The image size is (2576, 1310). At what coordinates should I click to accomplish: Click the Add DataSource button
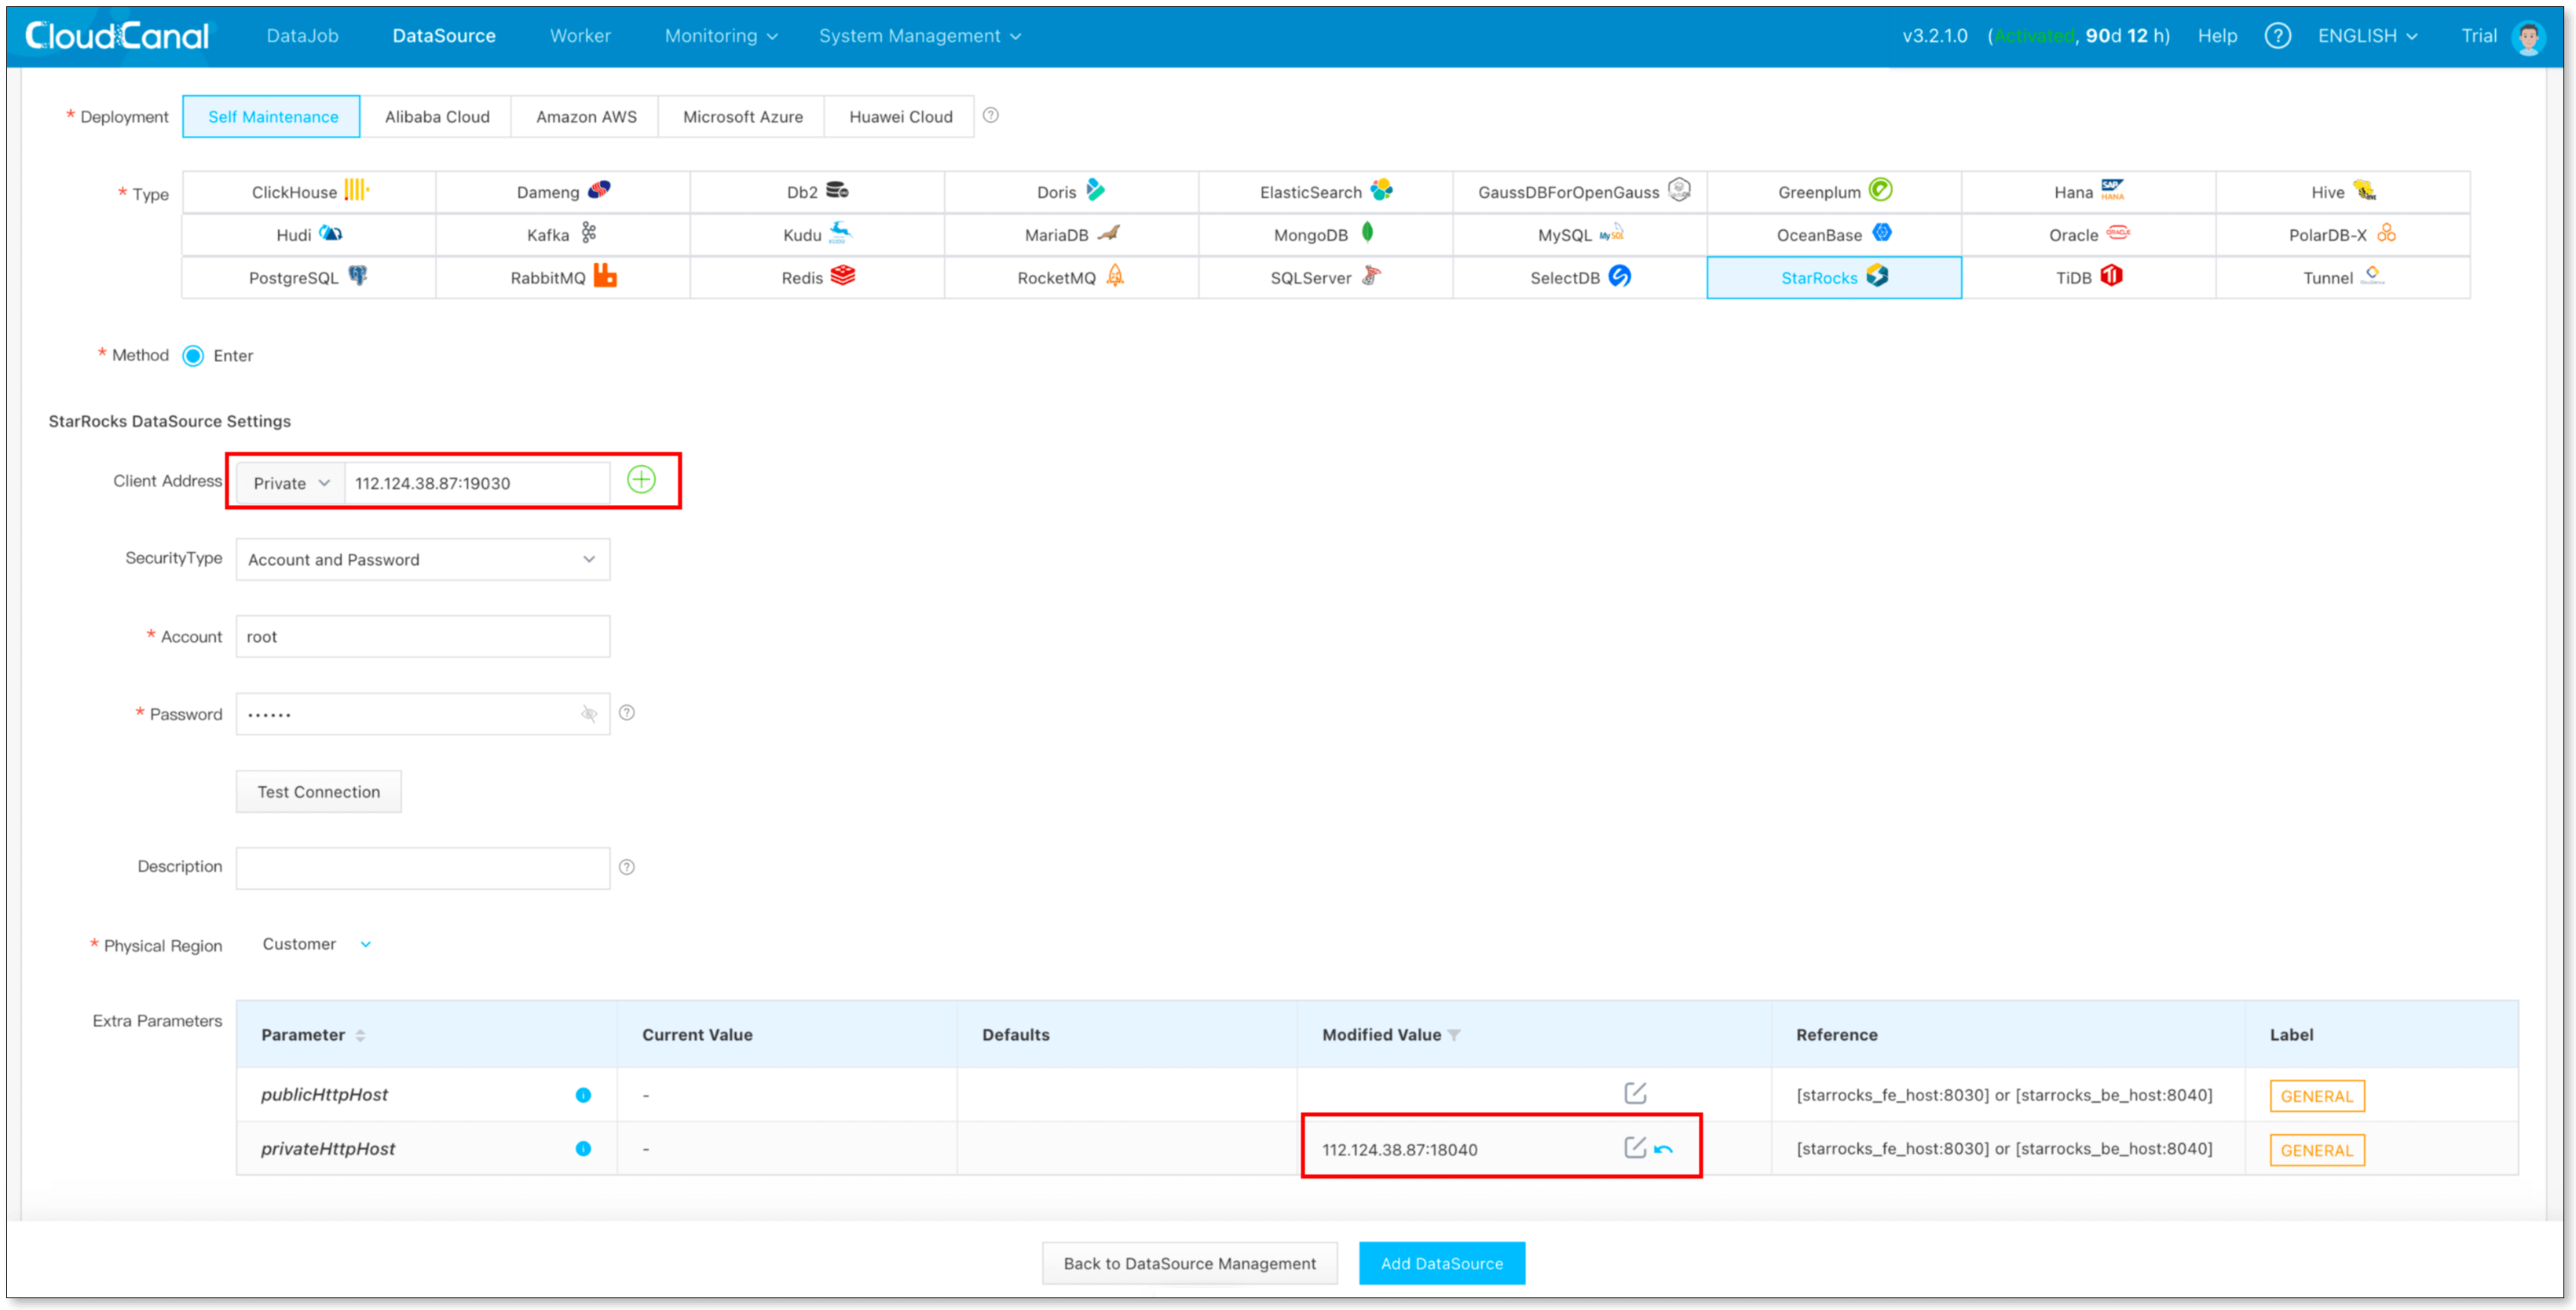[1441, 1263]
